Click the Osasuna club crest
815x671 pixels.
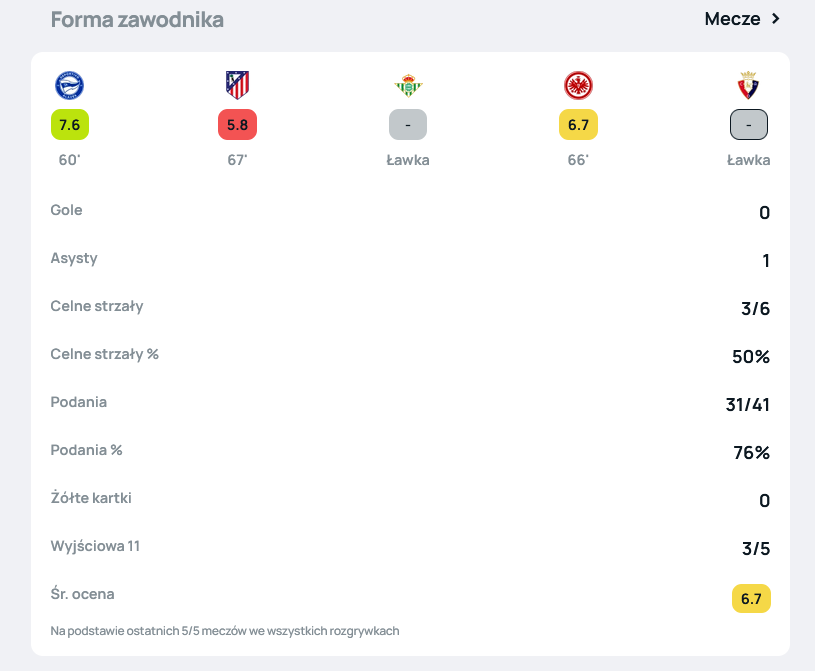pos(748,86)
